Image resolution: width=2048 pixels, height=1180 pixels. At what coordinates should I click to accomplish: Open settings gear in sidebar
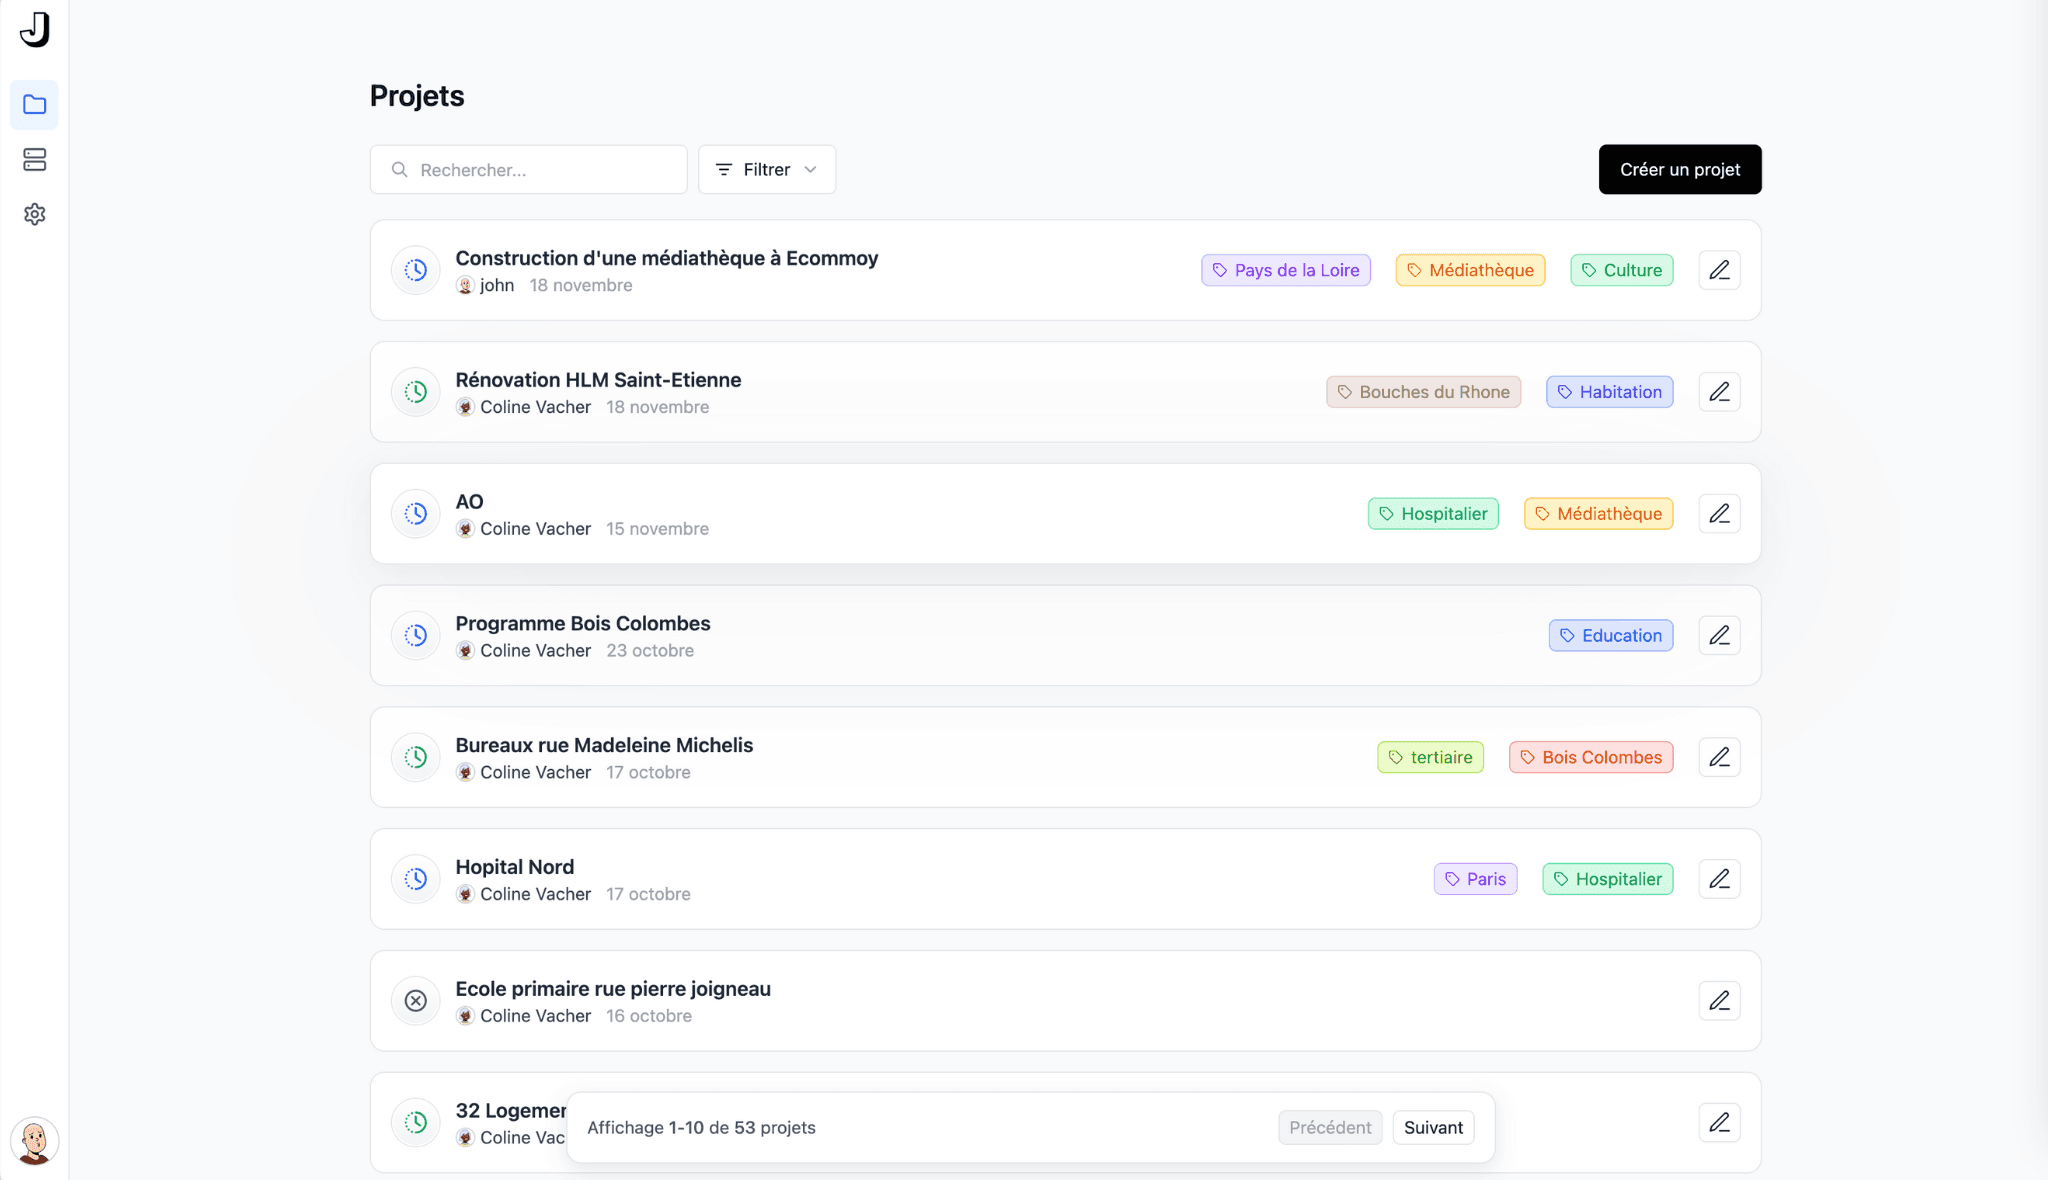[x=34, y=214]
